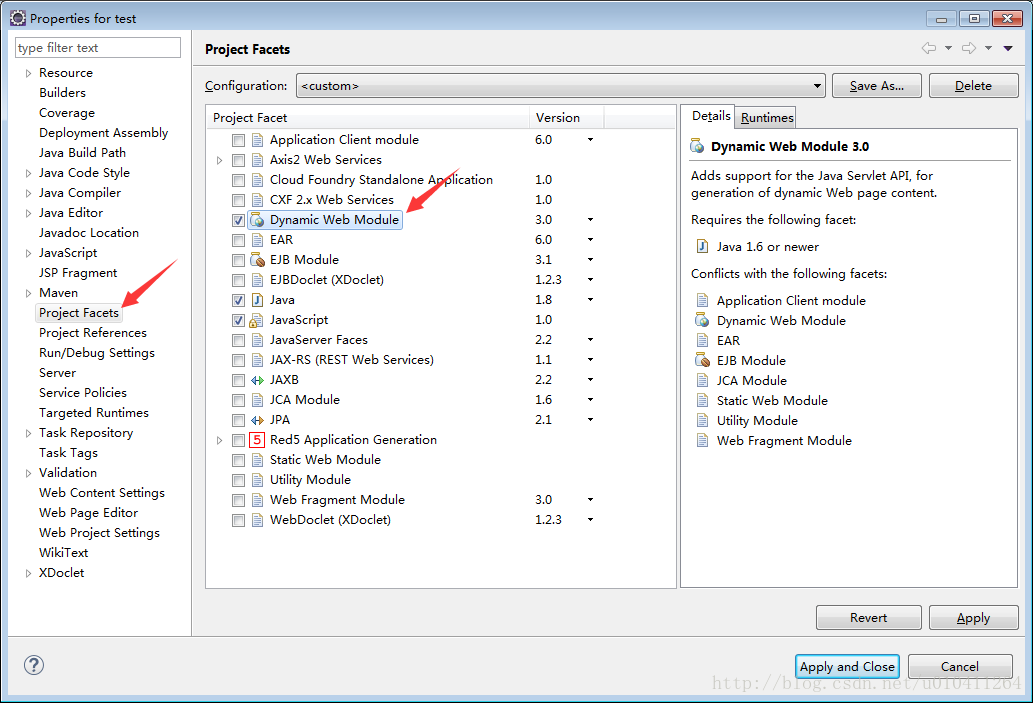
Task: Click the JAXB facet icon
Action: pyautogui.click(x=257, y=380)
